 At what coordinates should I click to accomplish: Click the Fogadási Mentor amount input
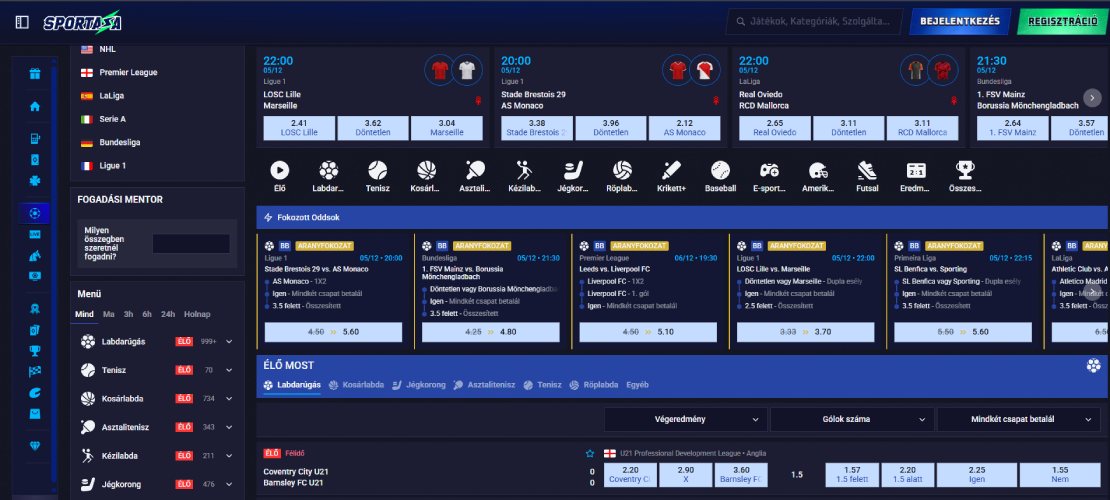pos(191,244)
